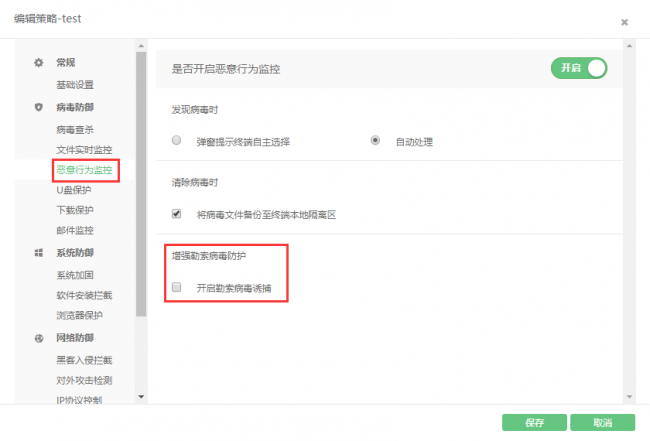The image size is (650, 441).
Task: Go to 病毒查杀 settings
Action: [x=75, y=129]
